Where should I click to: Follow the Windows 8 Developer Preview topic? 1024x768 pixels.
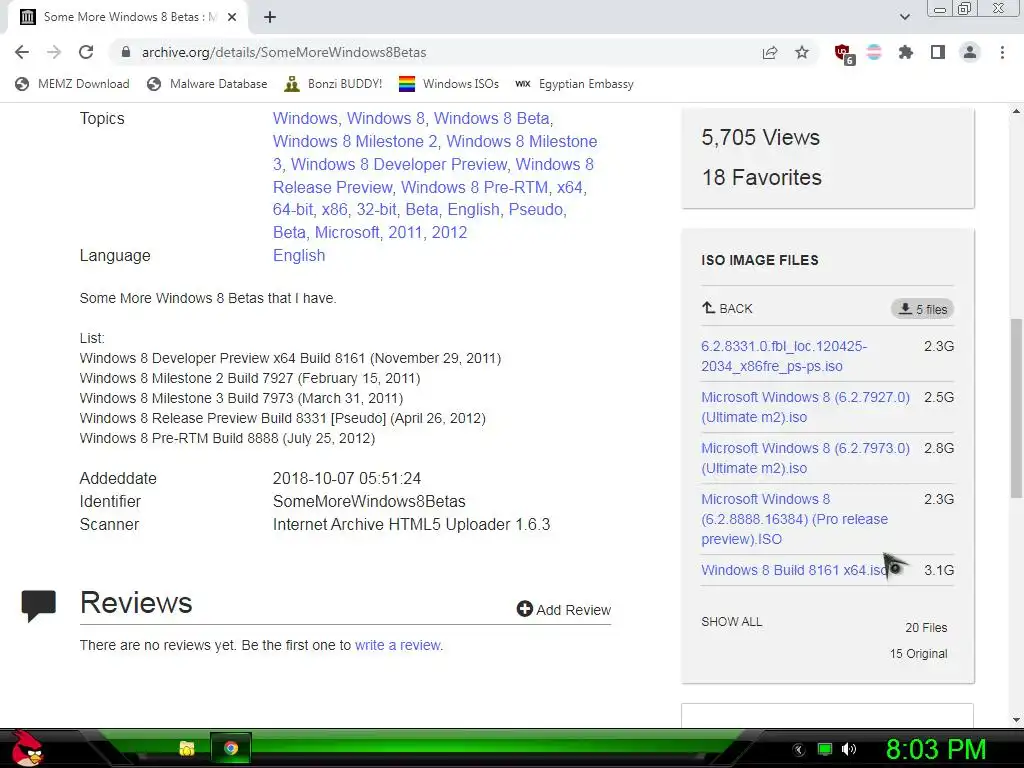399,164
